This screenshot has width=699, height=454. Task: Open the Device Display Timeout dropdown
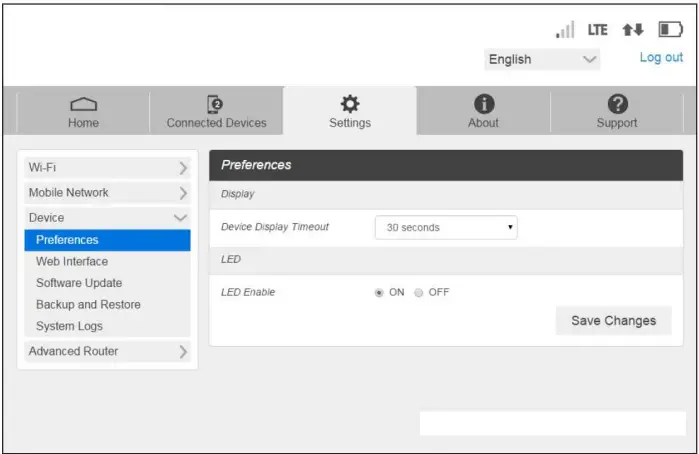pos(446,228)
